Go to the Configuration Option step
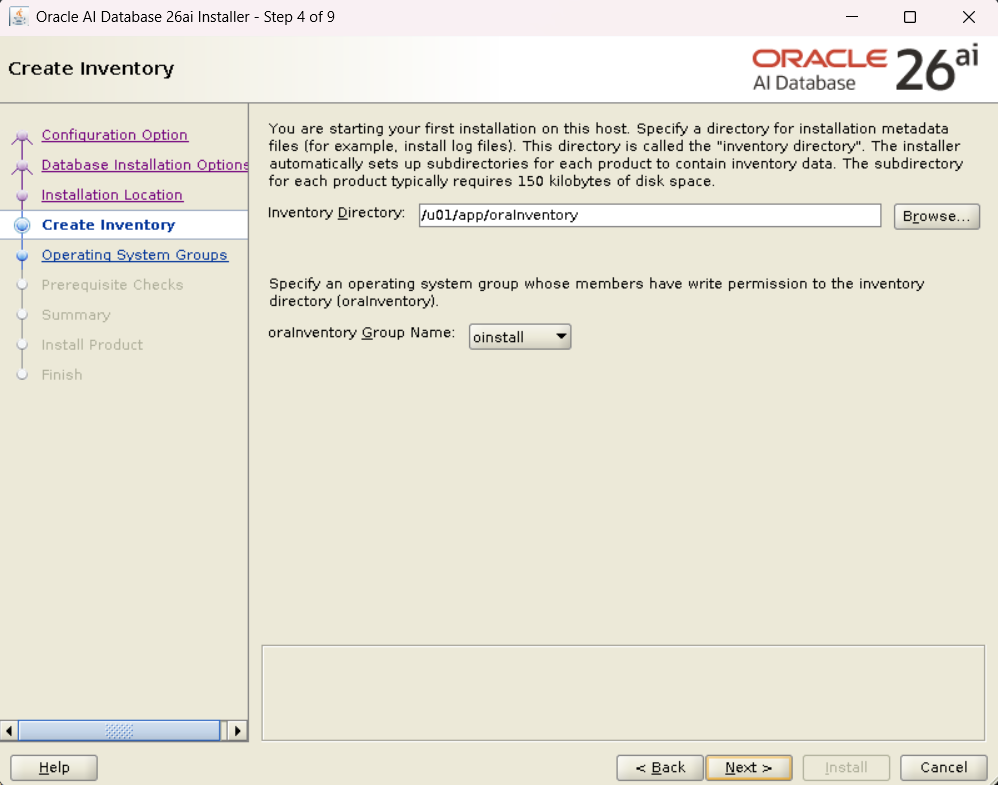Screen dimensions: 998x785 click(x=114, y=135)
